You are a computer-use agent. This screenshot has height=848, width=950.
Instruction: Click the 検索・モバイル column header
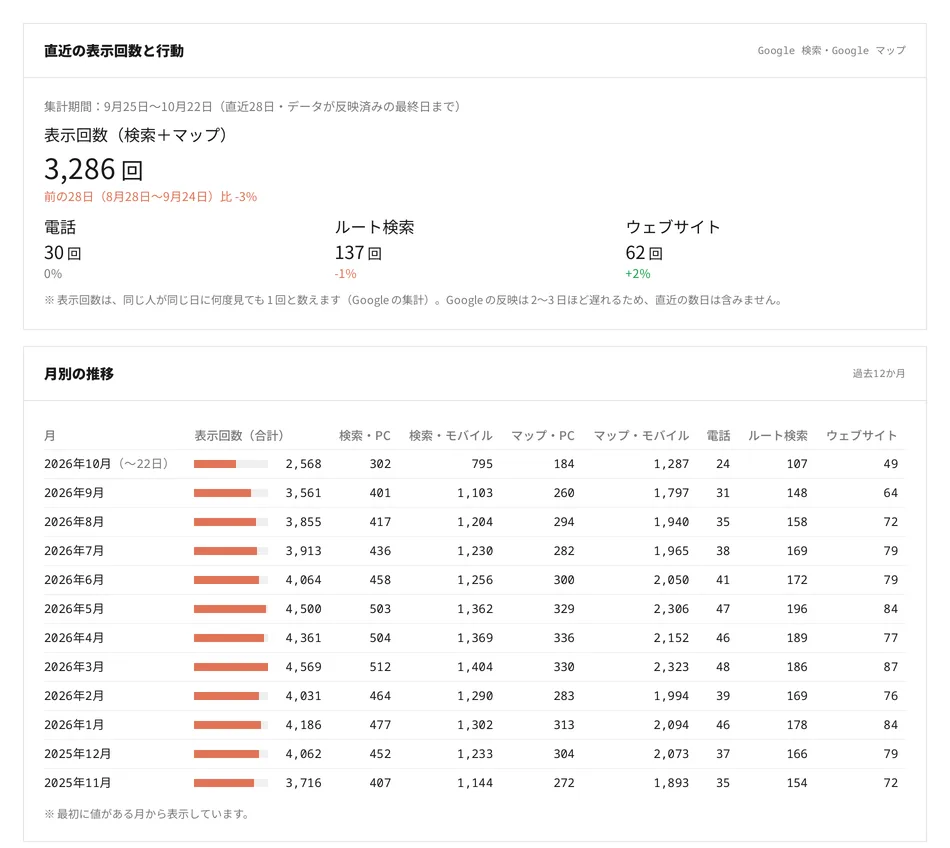tap(450, 436)
